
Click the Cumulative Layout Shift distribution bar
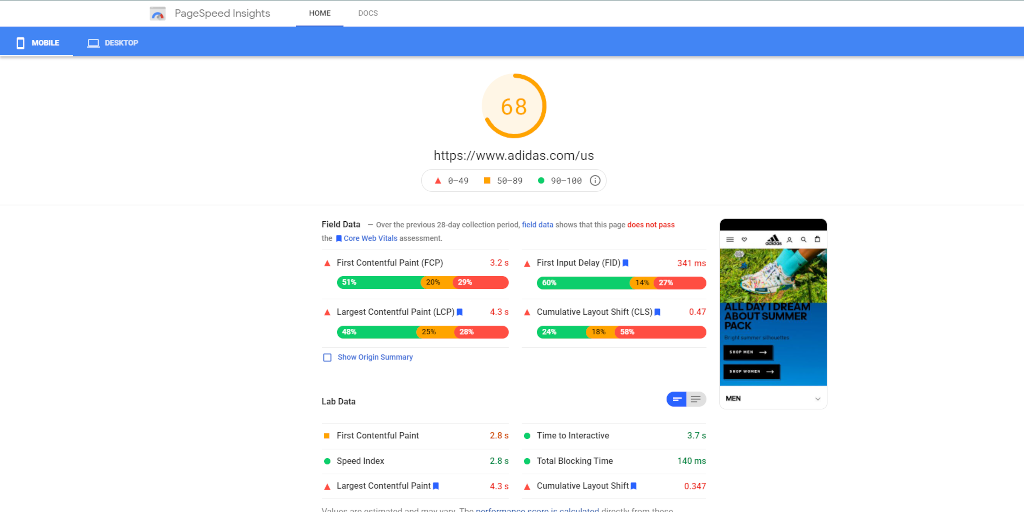point(621,332)
